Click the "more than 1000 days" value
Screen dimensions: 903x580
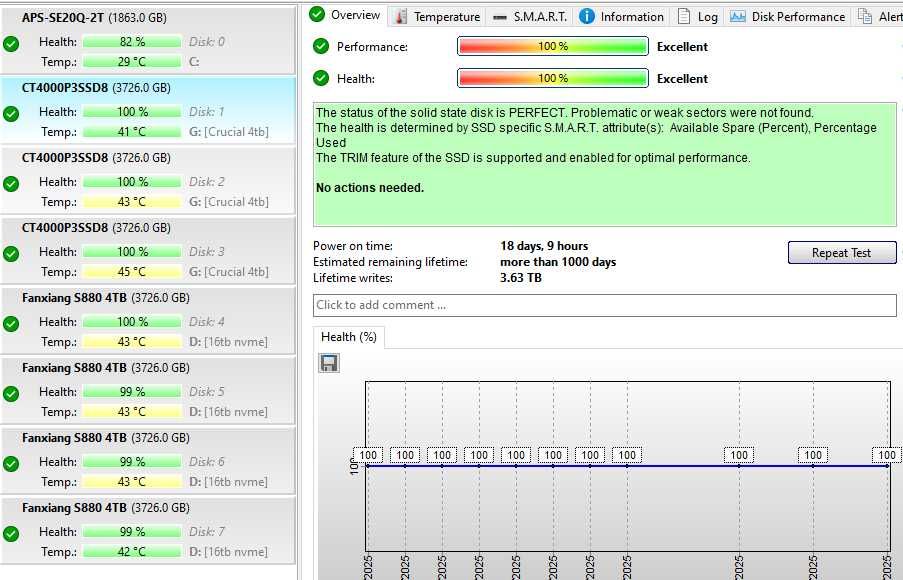tap(558, 262)
